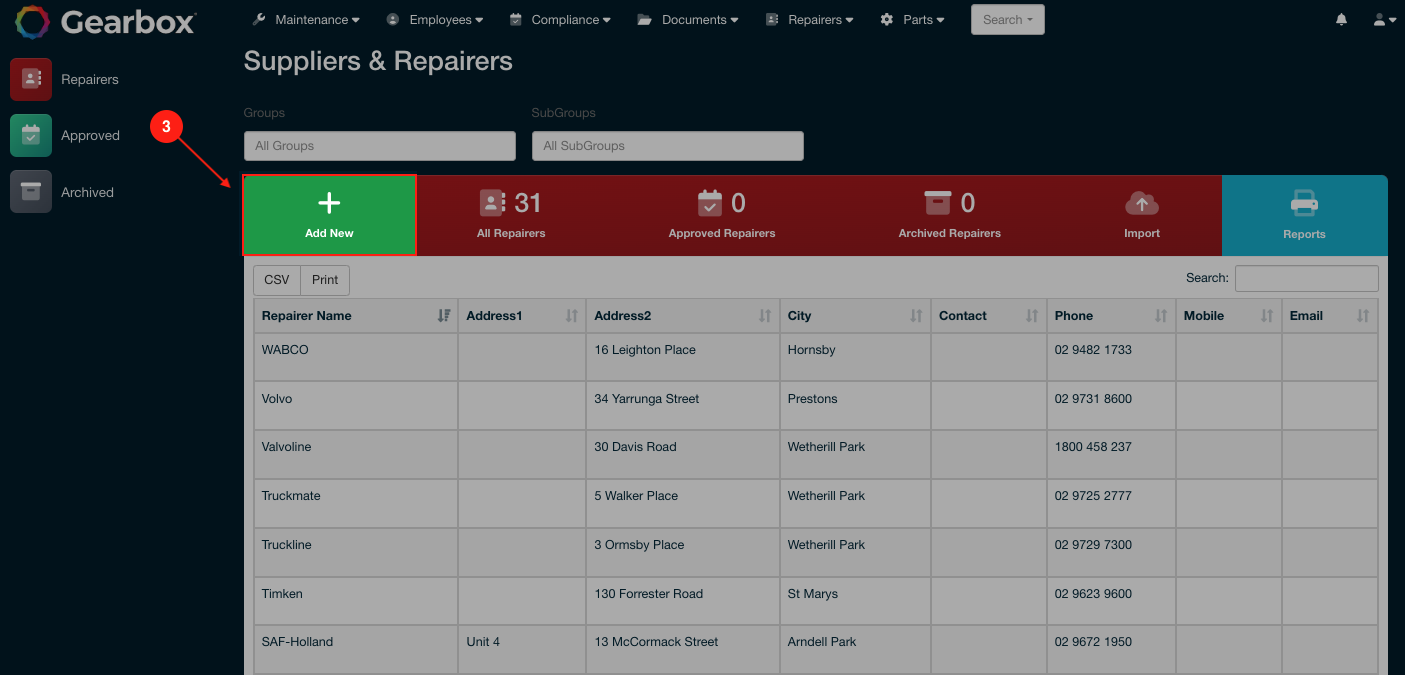The height and width of the screenshot is (675, 1405).
Task: Open the Compliance menu
Action: (560, 20)
